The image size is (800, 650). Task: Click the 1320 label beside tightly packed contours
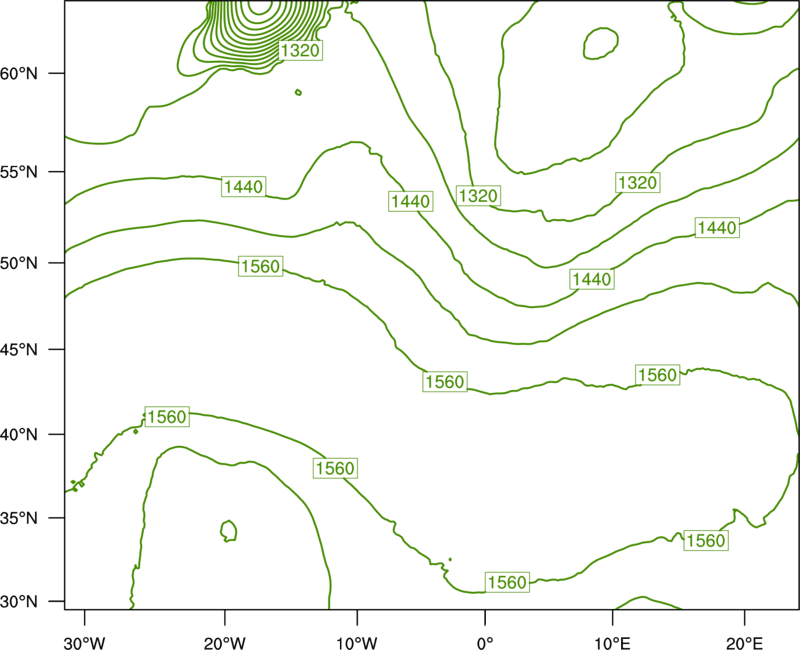pos(301,51)
